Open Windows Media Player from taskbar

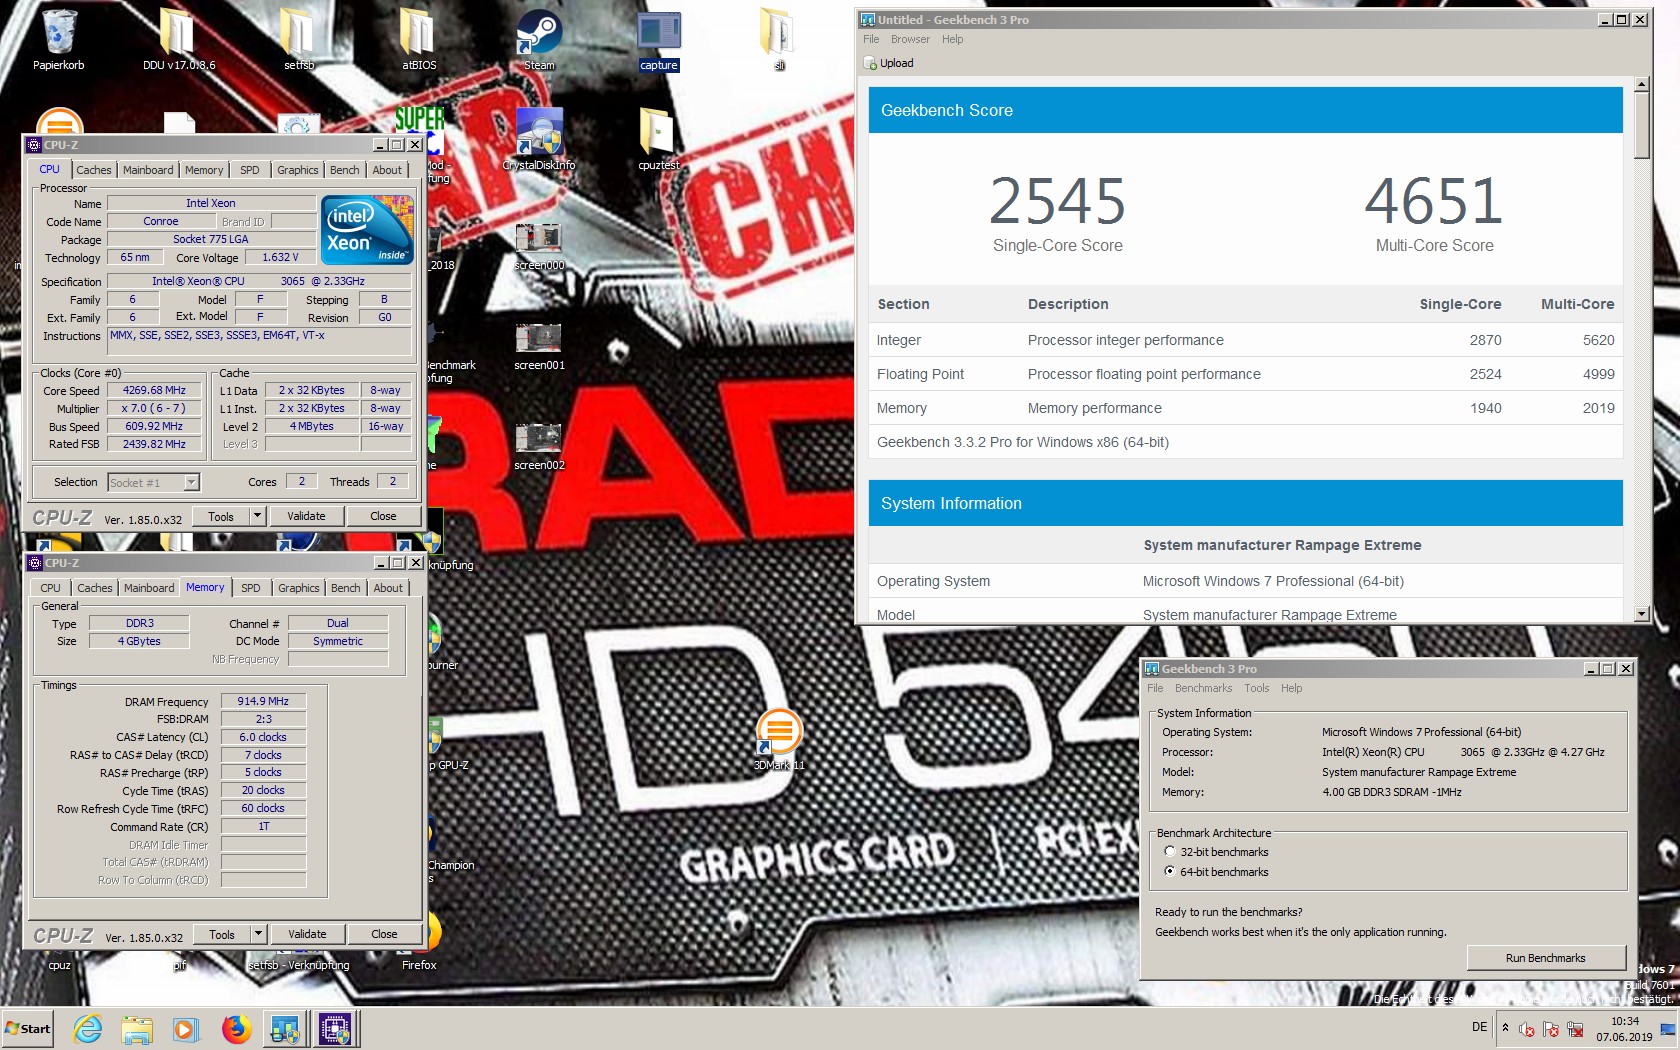pyautogui.click(x=185, y=1029)
